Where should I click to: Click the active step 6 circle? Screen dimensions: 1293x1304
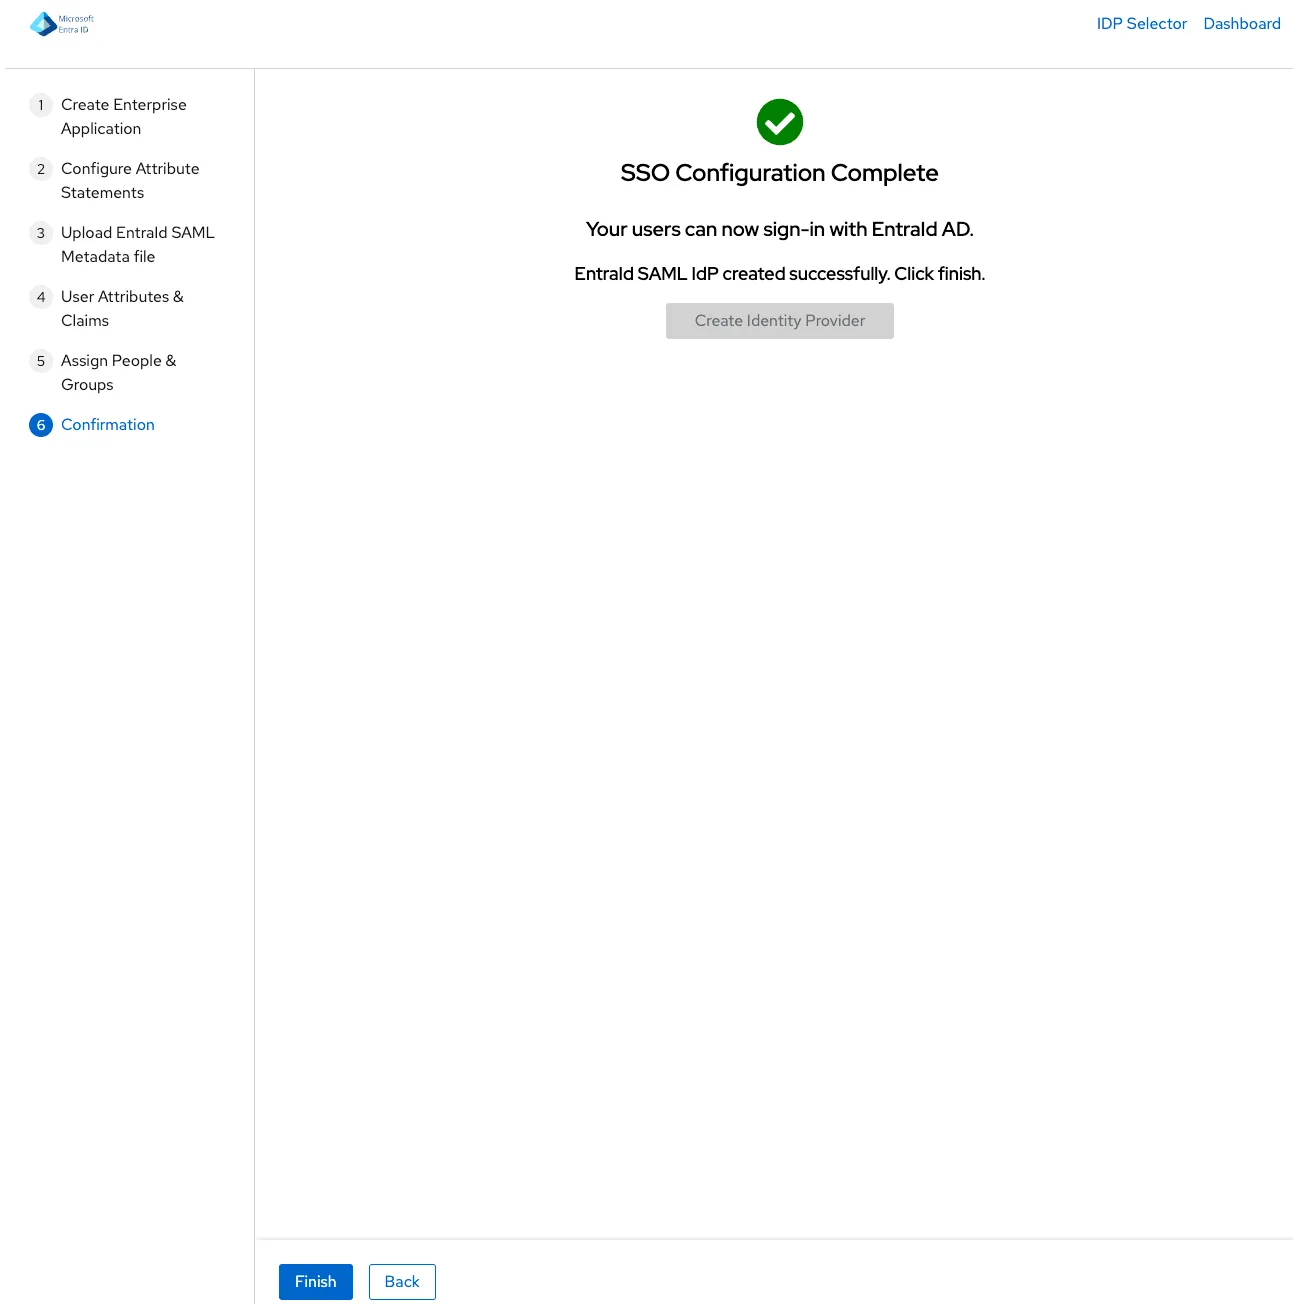click(41, 425)
